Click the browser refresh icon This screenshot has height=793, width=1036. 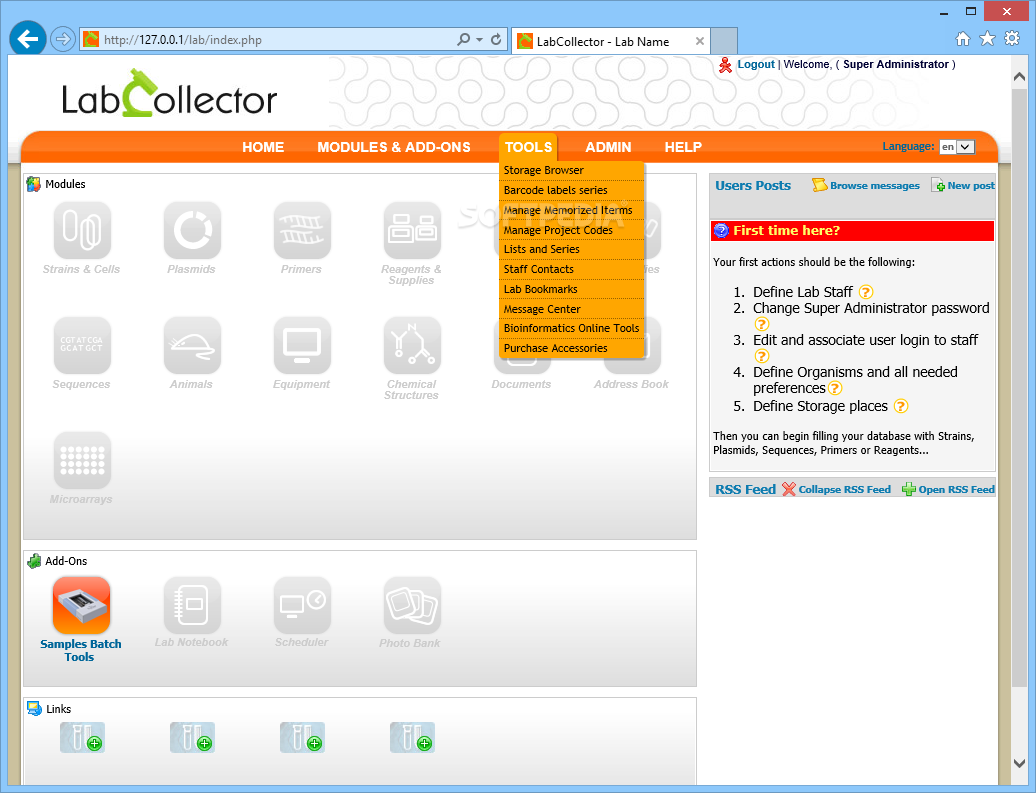tap(496, 40)
